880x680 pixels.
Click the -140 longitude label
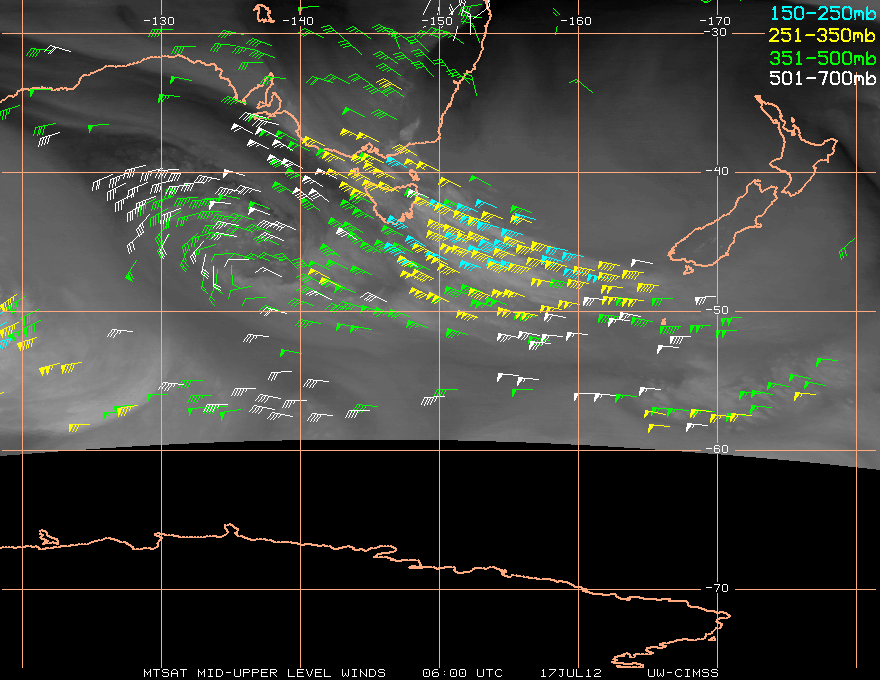(x=297, y=21)
